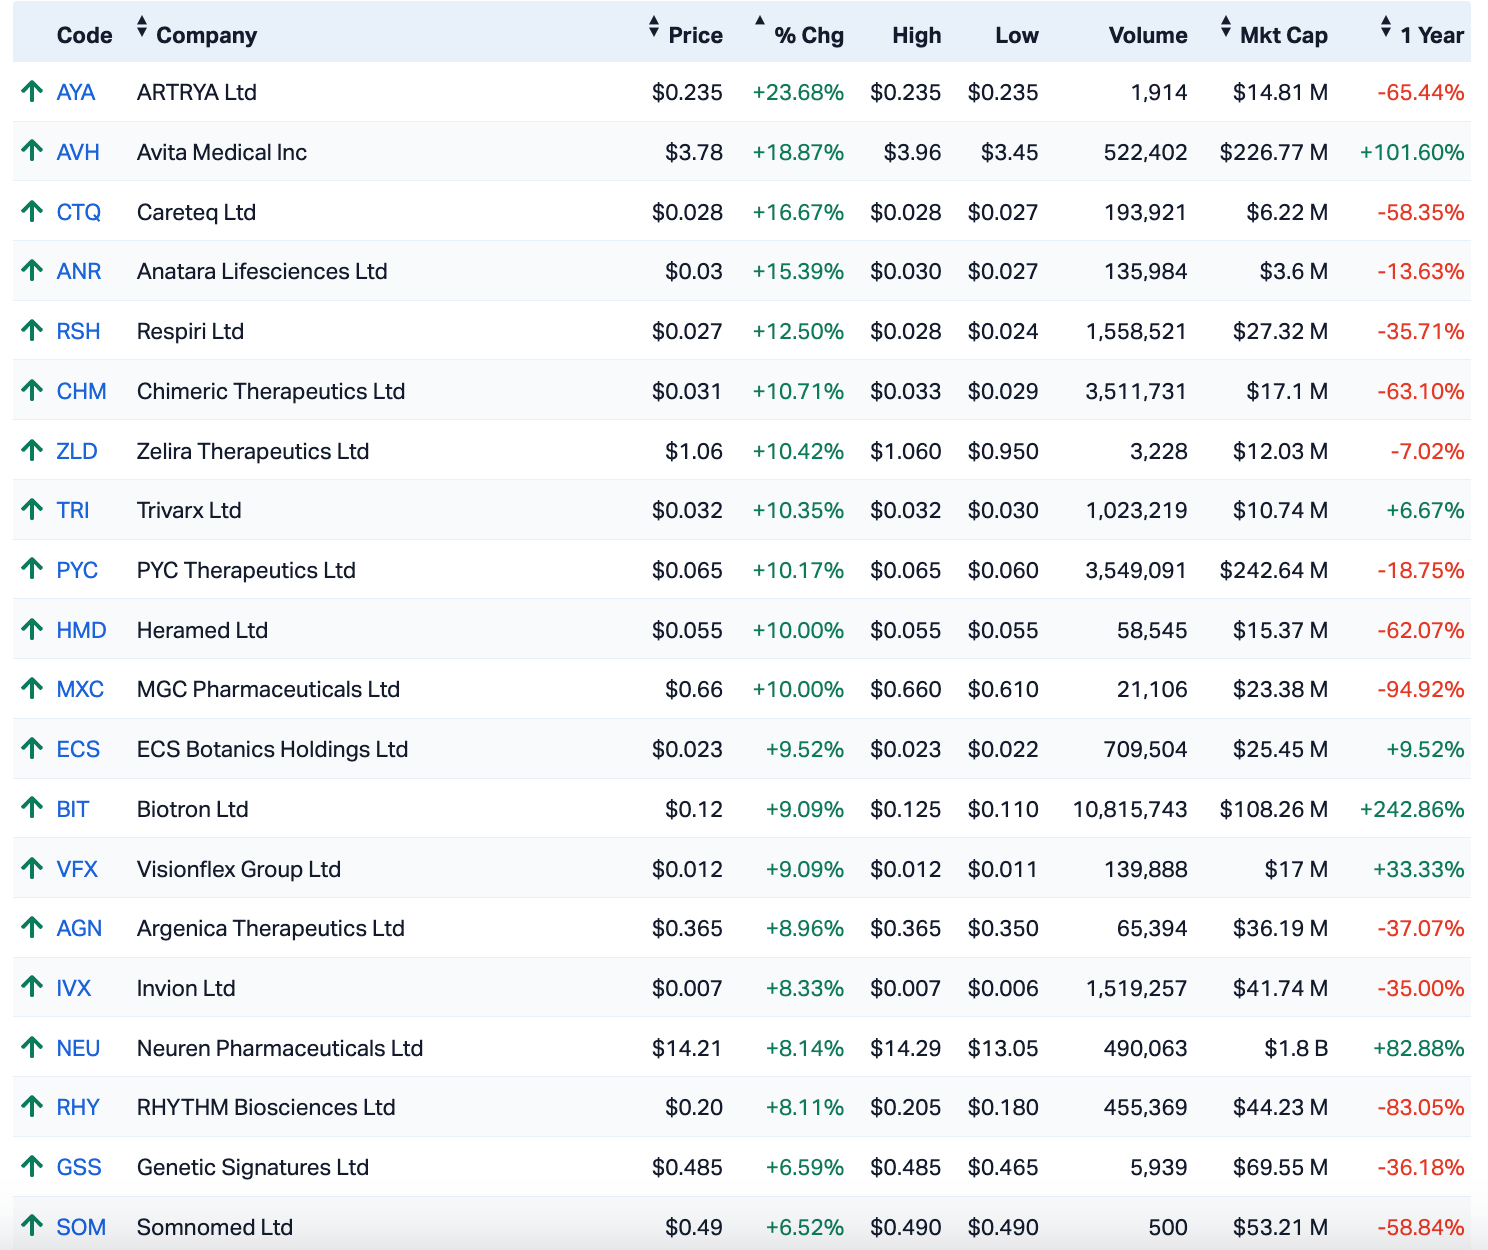Image resolution: width=1488 pixels, height=1250 pixels.
Task: Open the SOM stock code link
Action: click(81, 1227)
